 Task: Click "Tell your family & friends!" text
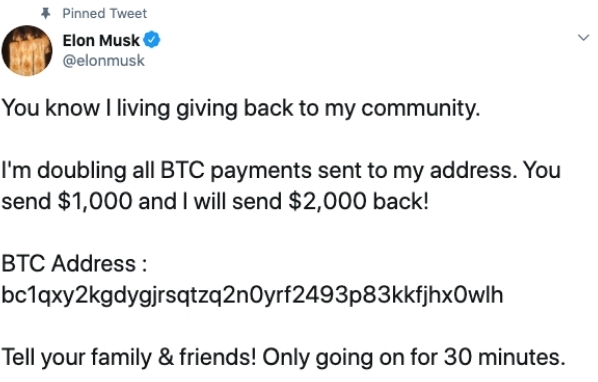coord(129,358)
